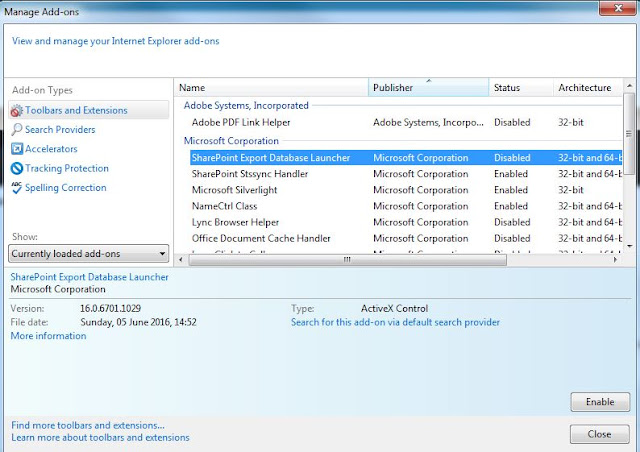This screenshot has height=452, width=640.
Task: Select Toolbars and Extensions add-on type
Action: click(89, 110)
